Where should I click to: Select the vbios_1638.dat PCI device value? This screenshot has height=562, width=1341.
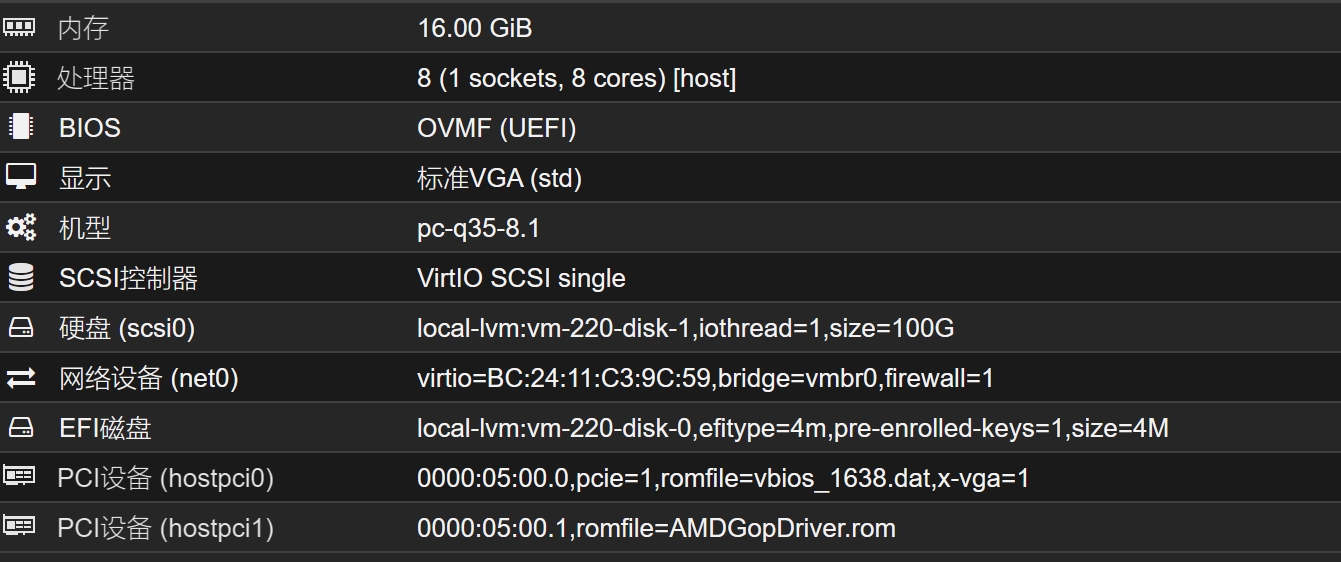pyautogui.click(x=723, y=478)
